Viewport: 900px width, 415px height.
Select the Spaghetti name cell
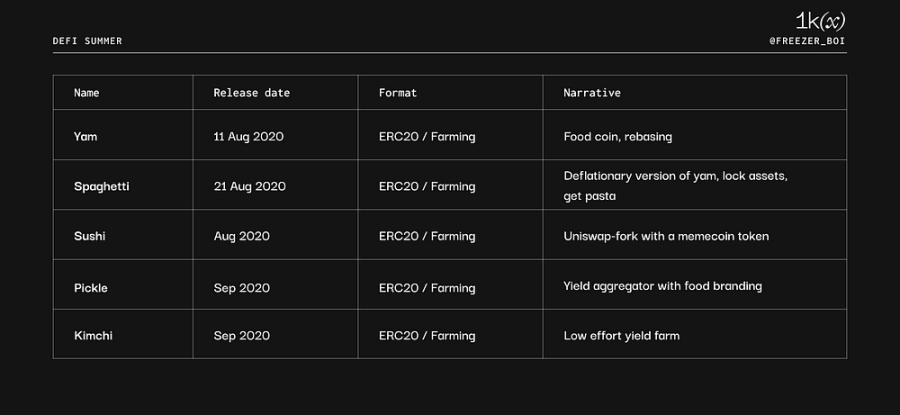102,187
